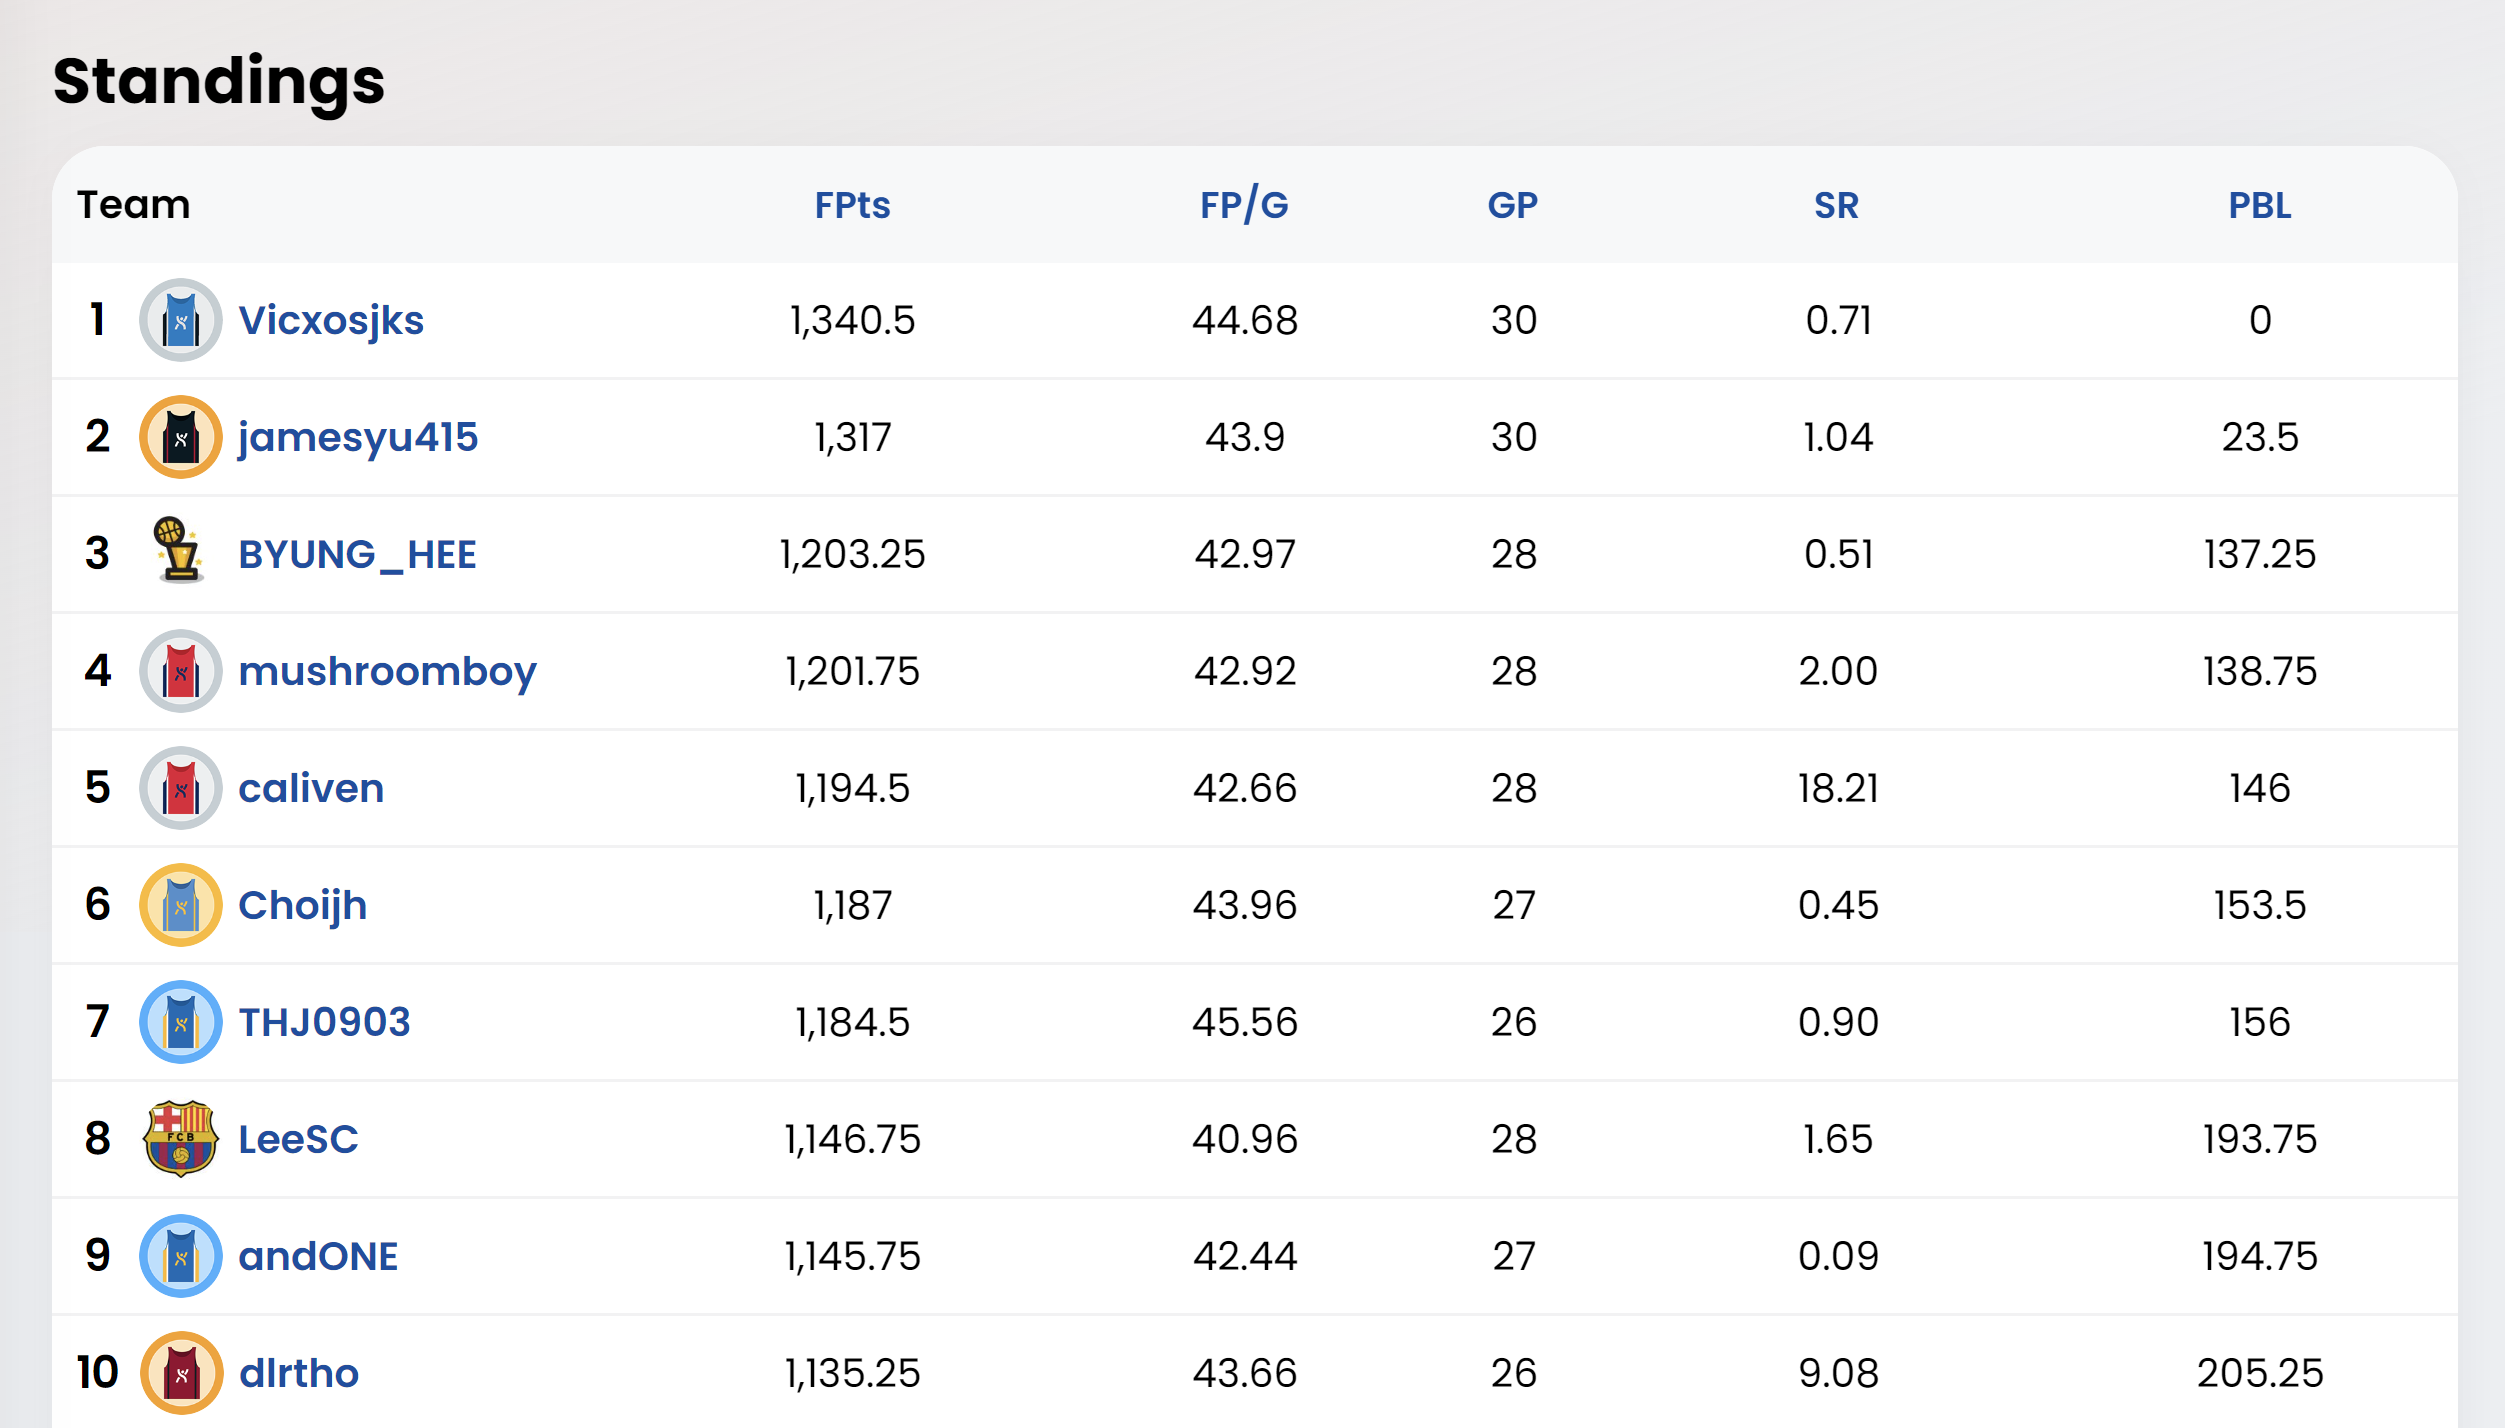Click BYUNG_HEE trophy avatar icon
Image resolution: width=2505 pixels, height=1428 pixels.
pos(180,551)
